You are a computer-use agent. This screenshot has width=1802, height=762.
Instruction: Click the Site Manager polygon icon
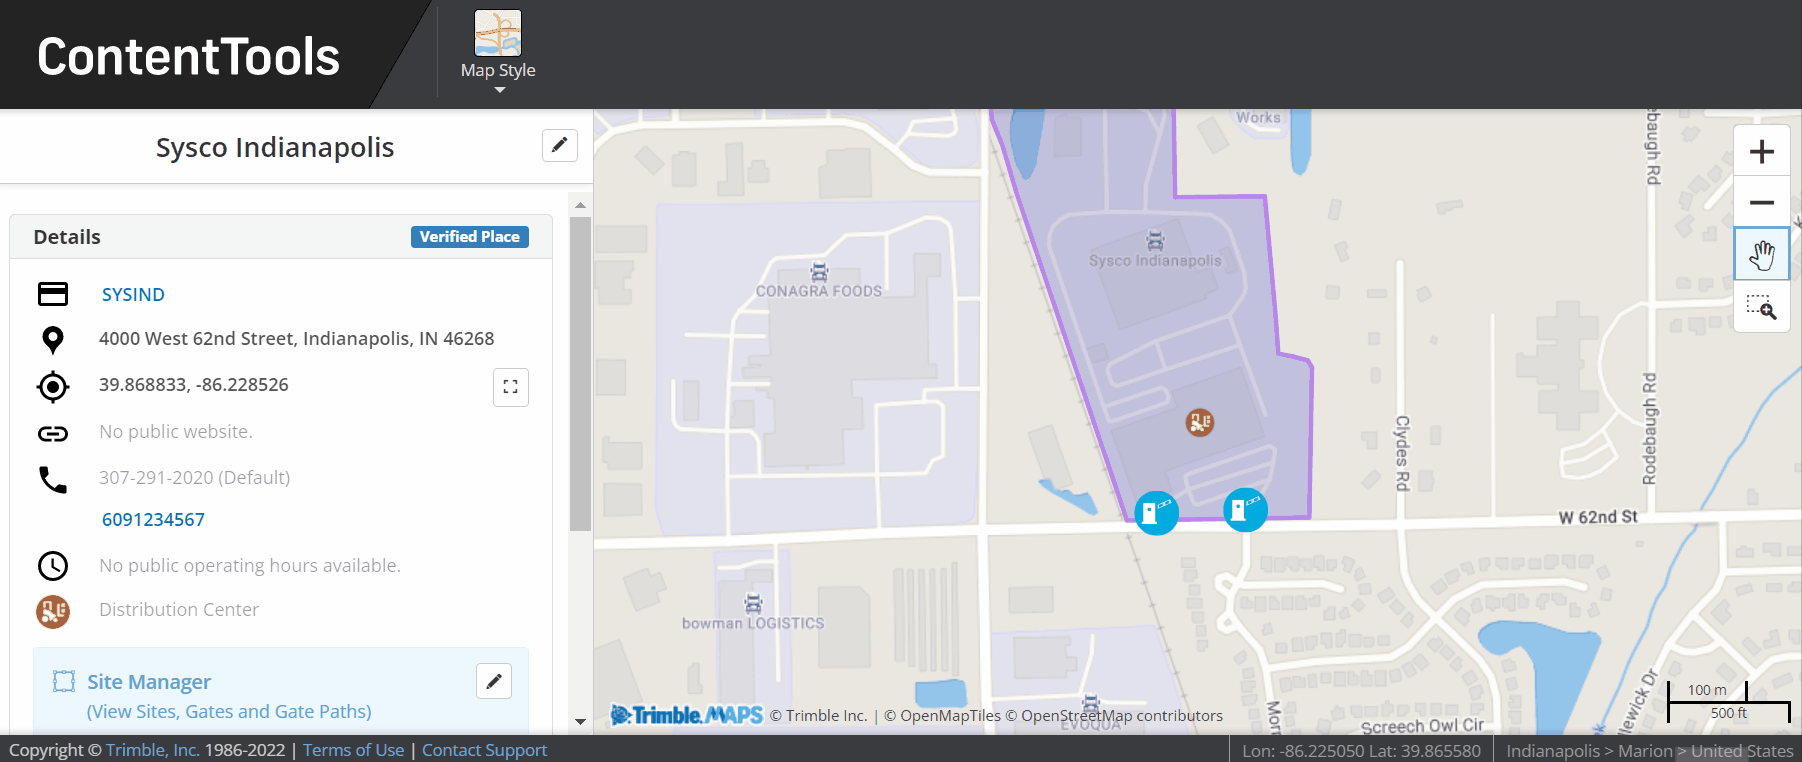[x=64, y=681]
